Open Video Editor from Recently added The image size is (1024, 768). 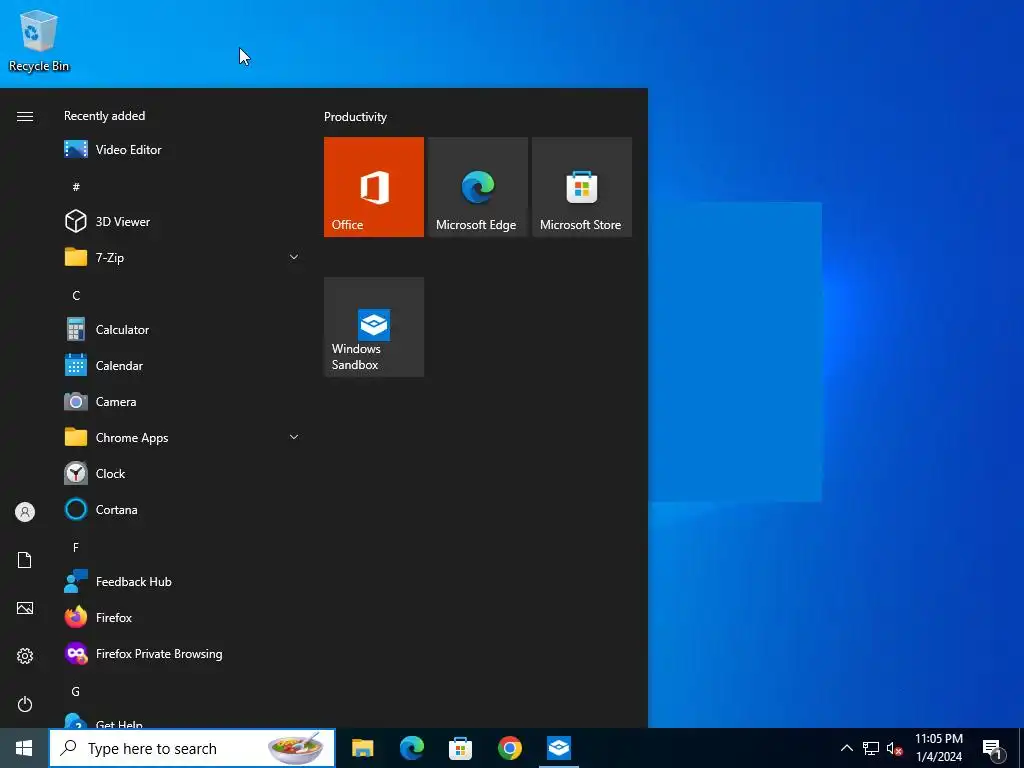click(x=182, y=150)
